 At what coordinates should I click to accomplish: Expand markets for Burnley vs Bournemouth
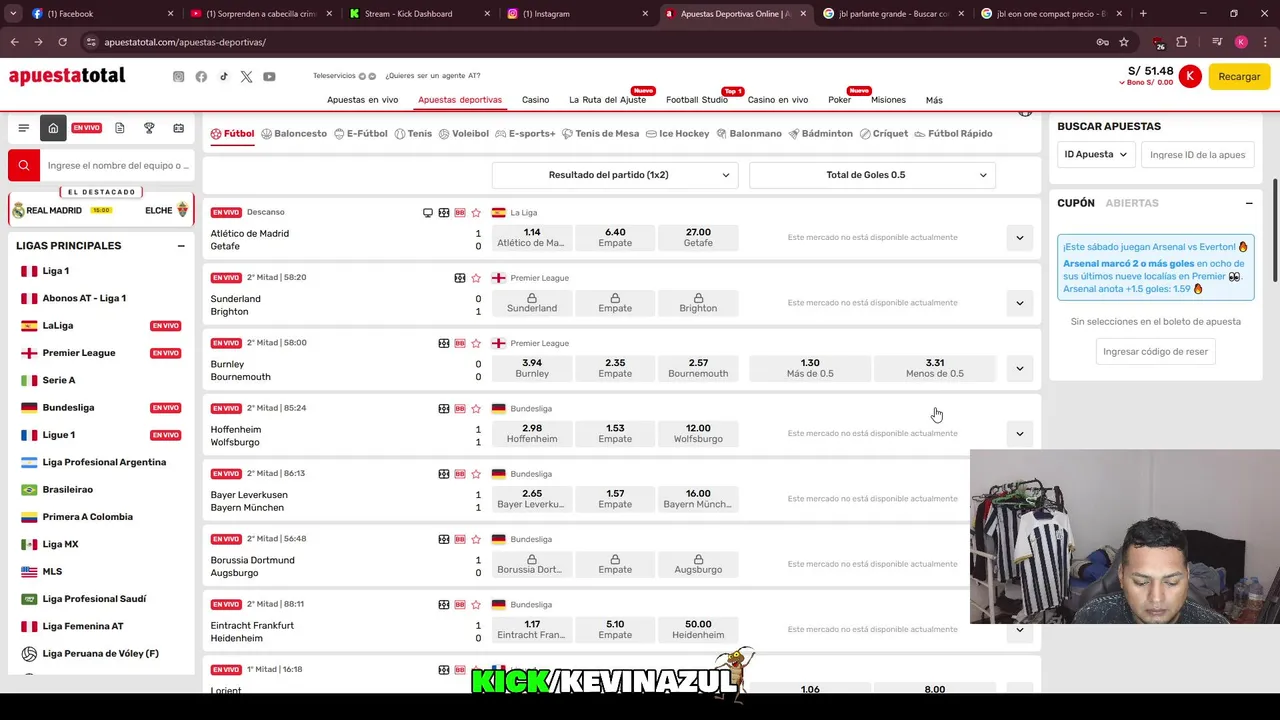(x=1019, y=368)
